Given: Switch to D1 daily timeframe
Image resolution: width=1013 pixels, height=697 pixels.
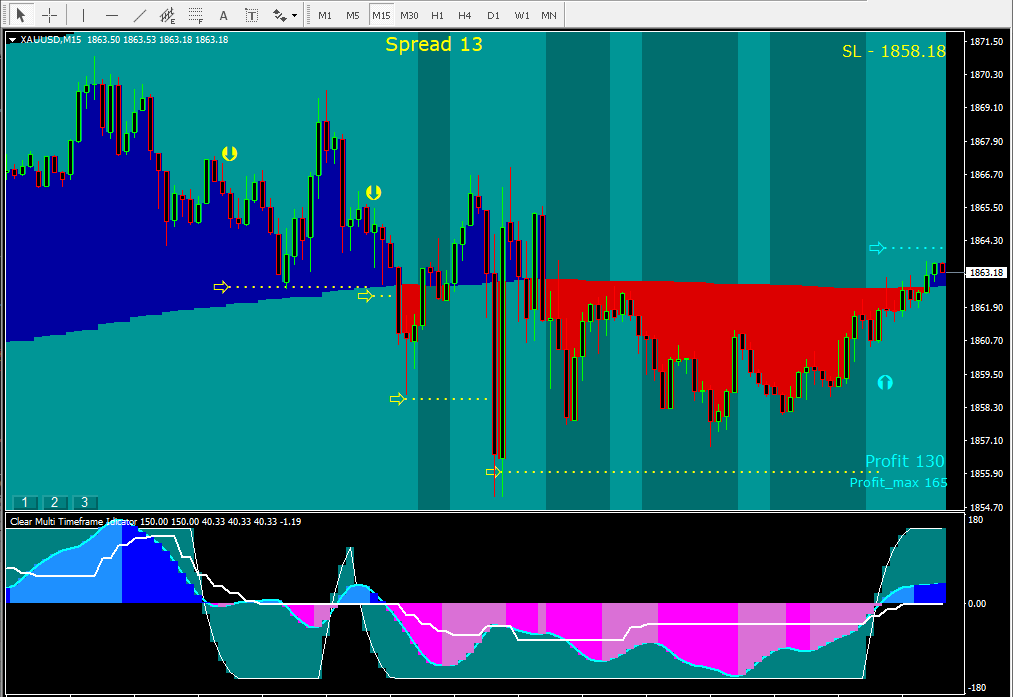Looking at the screenshot, I should [494, 15].
